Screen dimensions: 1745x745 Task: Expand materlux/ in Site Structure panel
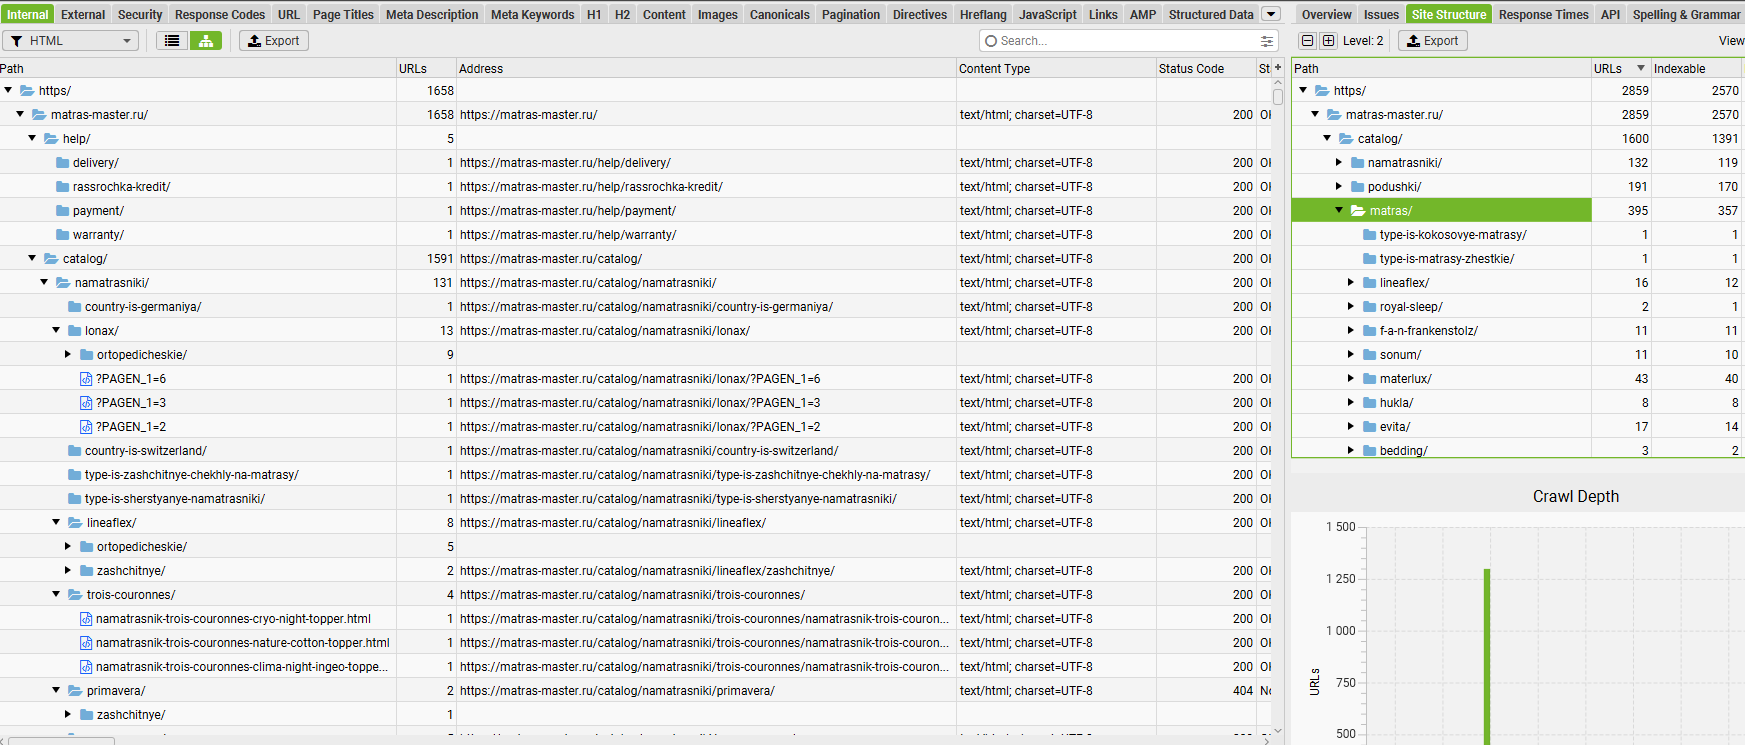(1351, 378)
